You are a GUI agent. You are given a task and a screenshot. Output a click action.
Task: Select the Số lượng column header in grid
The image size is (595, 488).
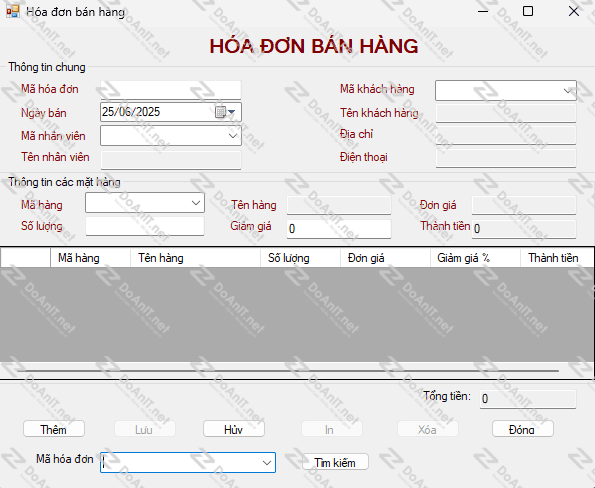coord(300,258)
